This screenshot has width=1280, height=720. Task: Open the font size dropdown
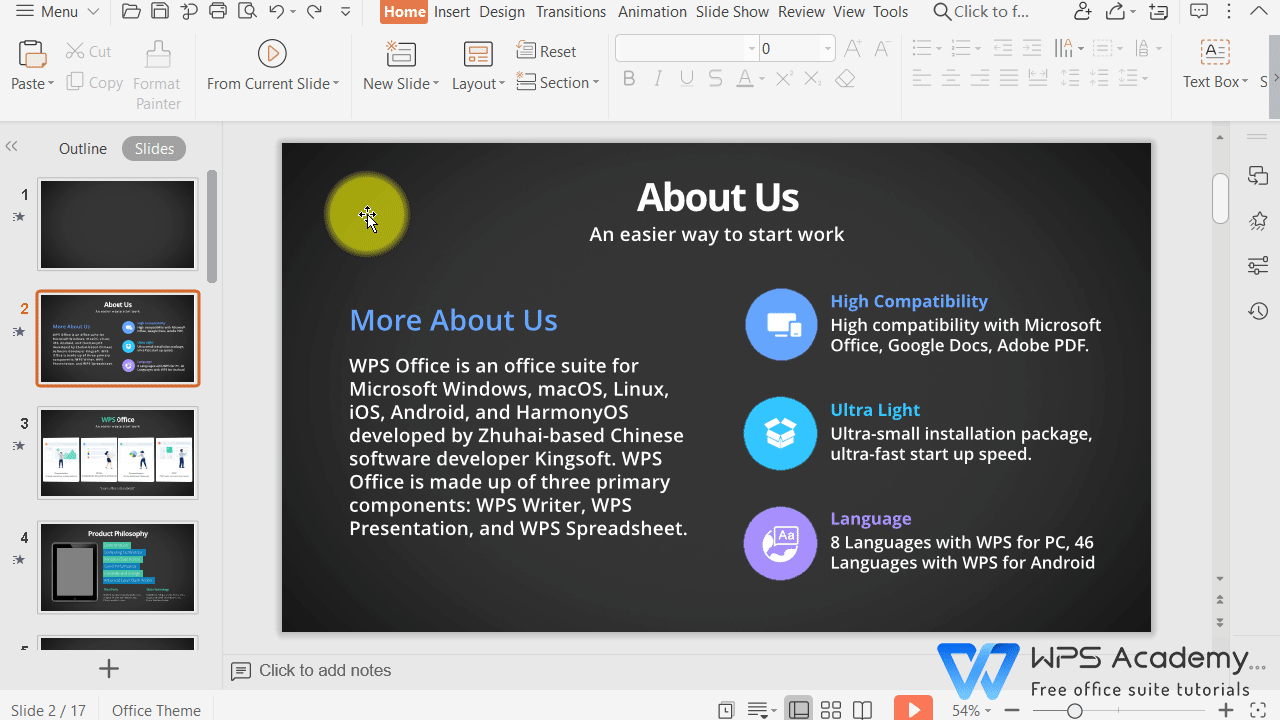[x=828, y=48]
